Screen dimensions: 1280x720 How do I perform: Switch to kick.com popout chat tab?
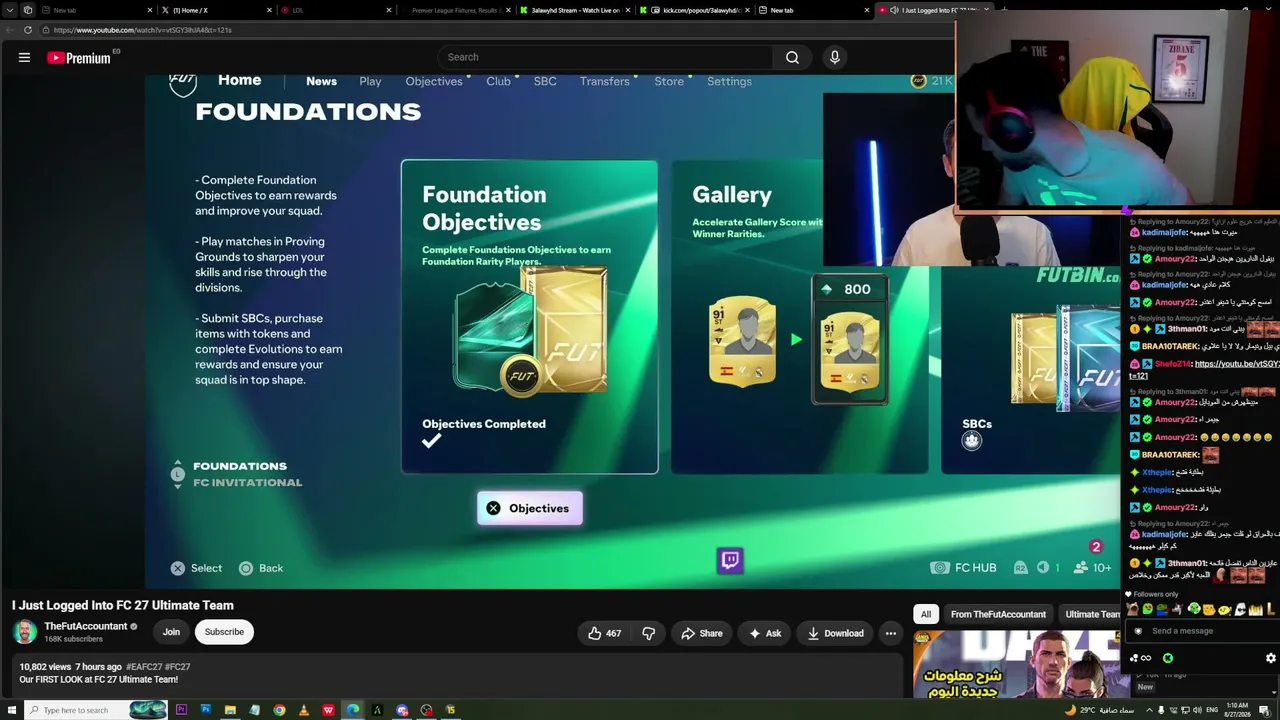tap(697, 10)
